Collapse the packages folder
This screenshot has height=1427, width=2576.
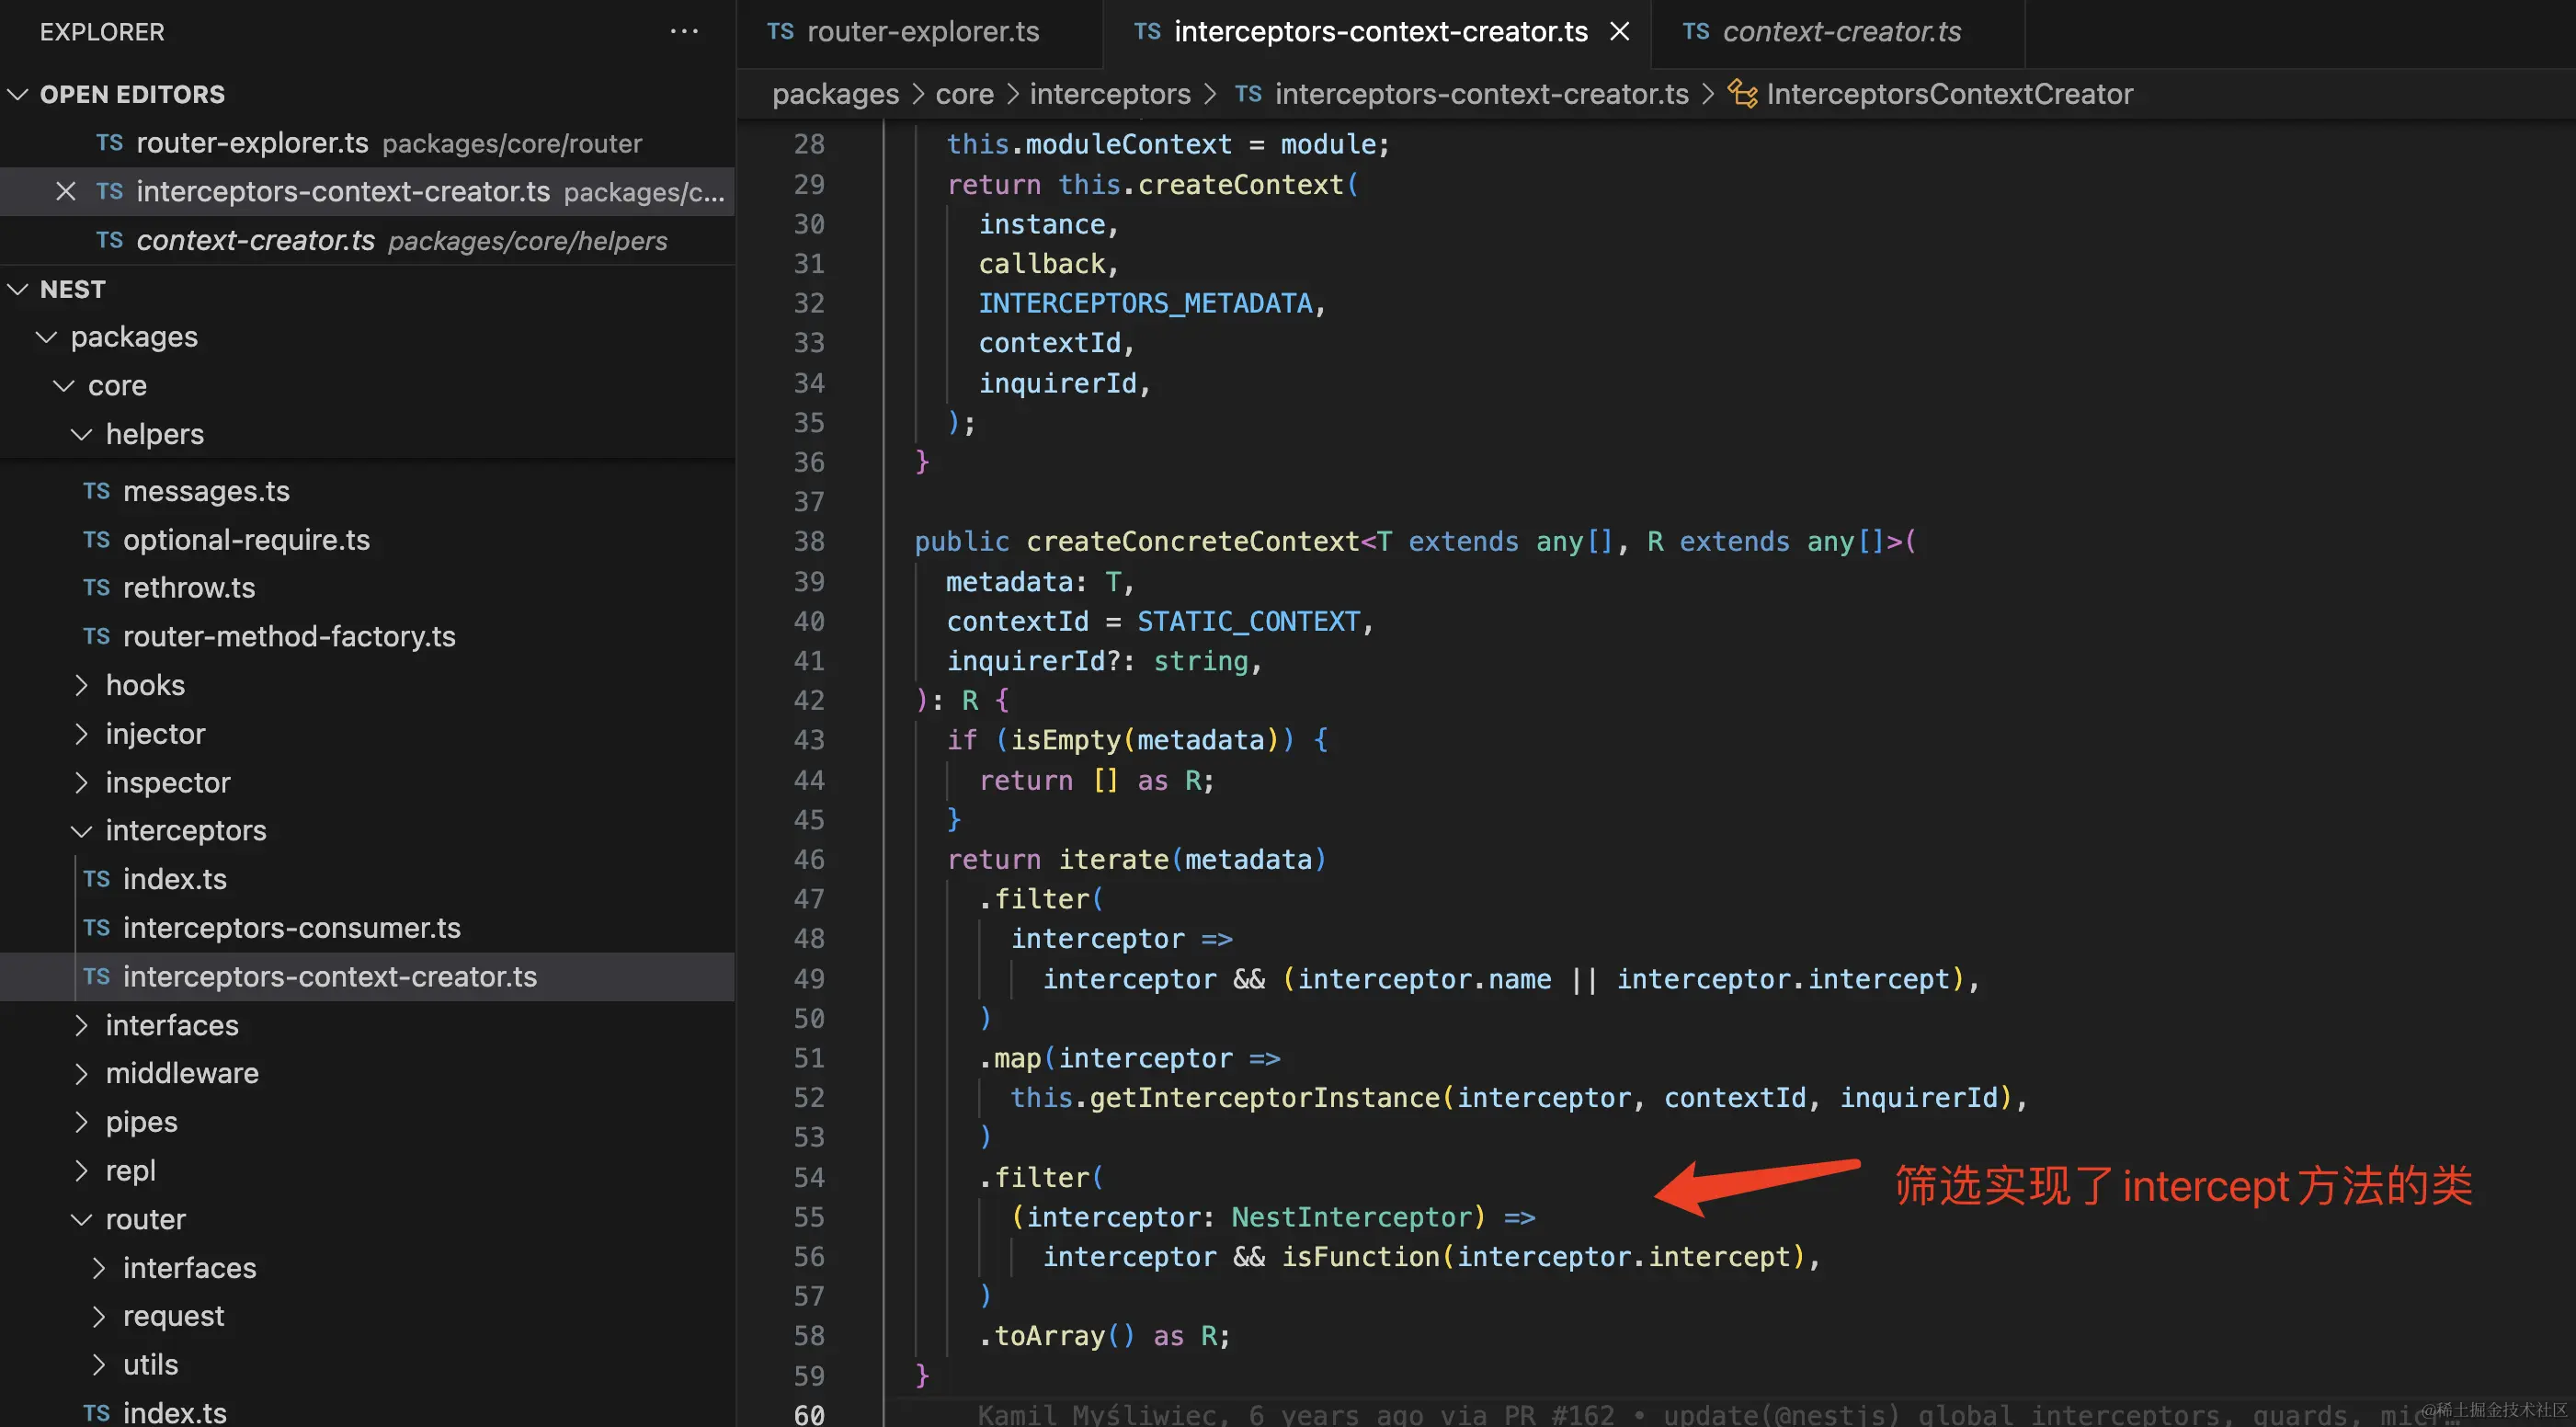click(x=46, y=337)
